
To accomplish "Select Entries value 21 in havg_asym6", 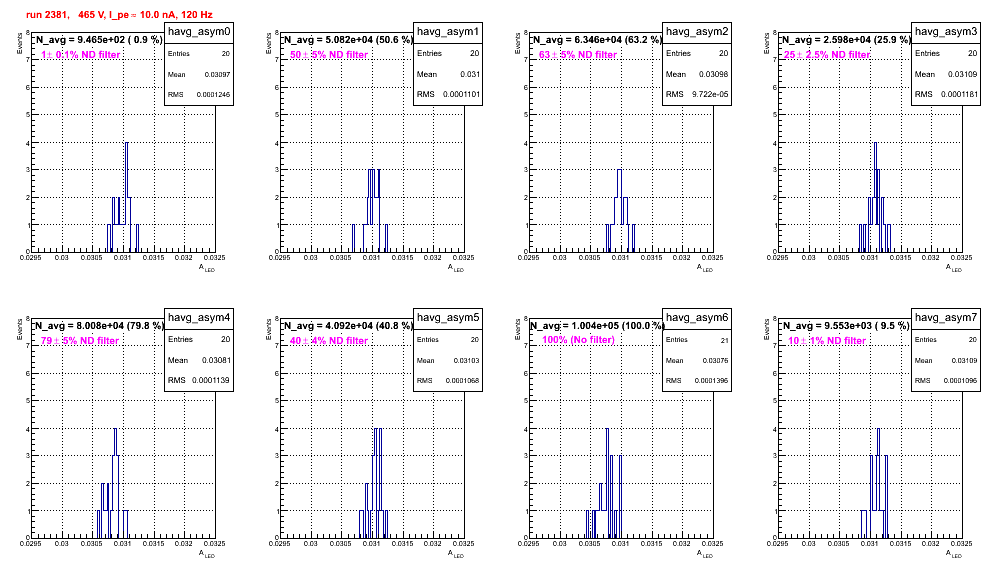I will (724, 340).
